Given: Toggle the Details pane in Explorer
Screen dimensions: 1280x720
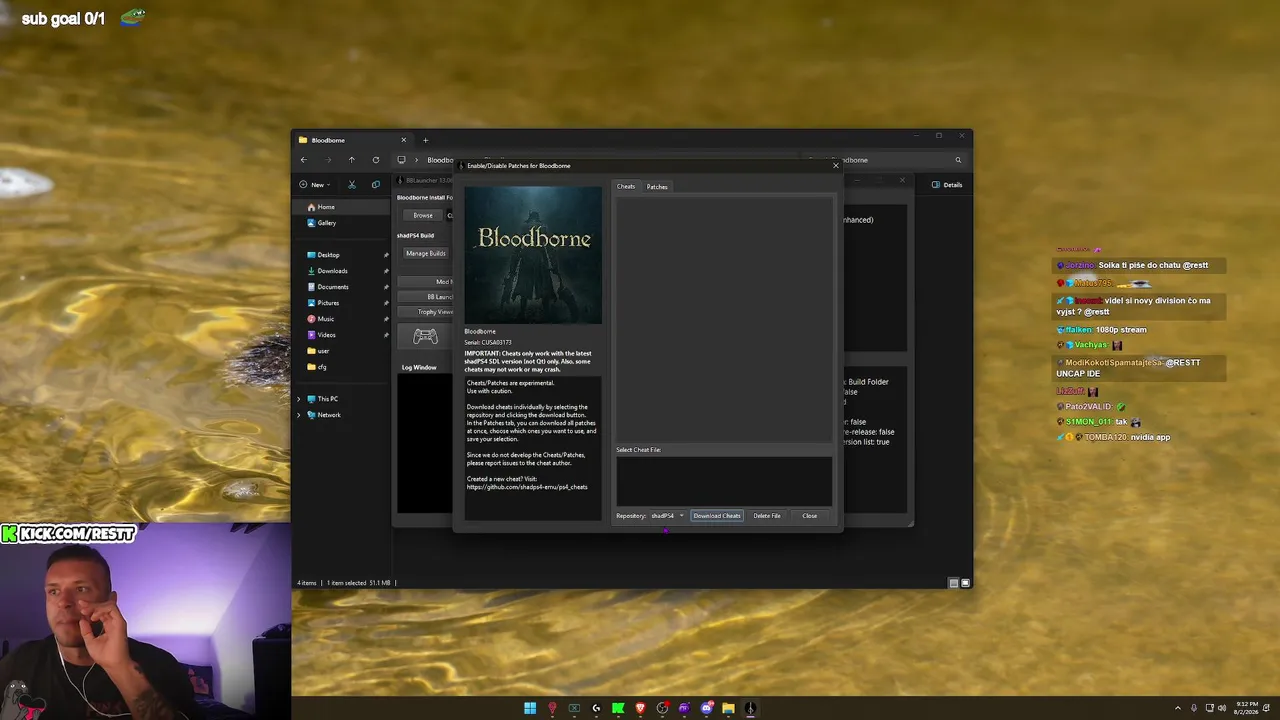Looking at the screenshot, I should click(x=947, y=185).
